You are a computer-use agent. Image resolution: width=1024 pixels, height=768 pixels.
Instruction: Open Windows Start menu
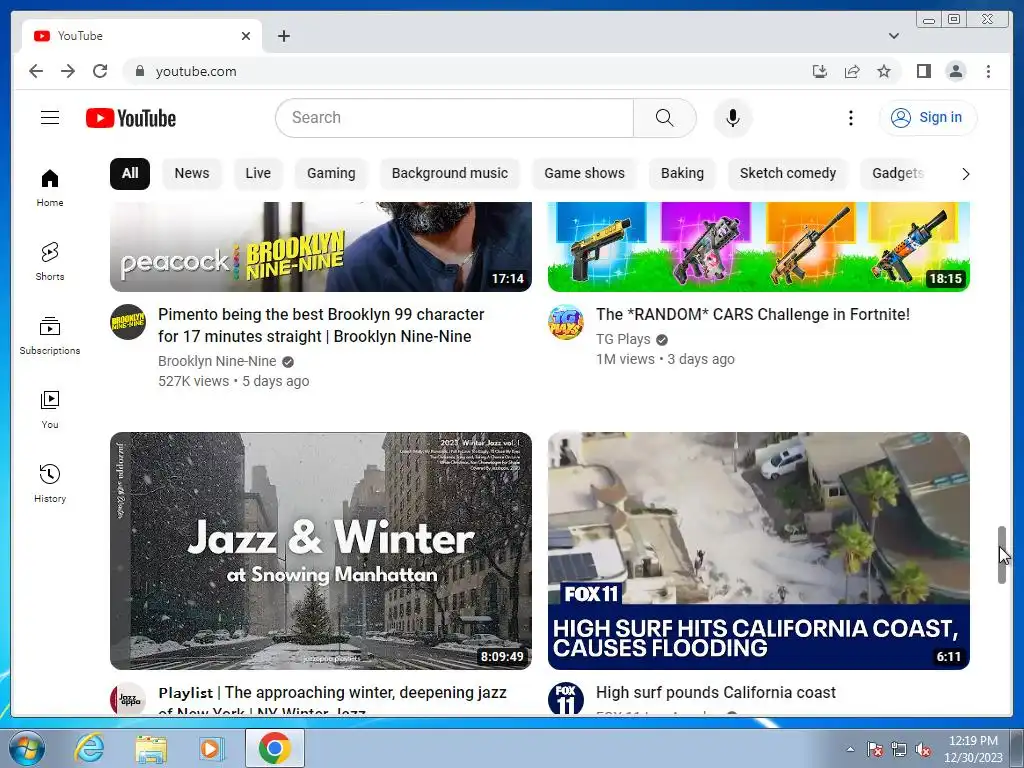click(x=25, y=748)
